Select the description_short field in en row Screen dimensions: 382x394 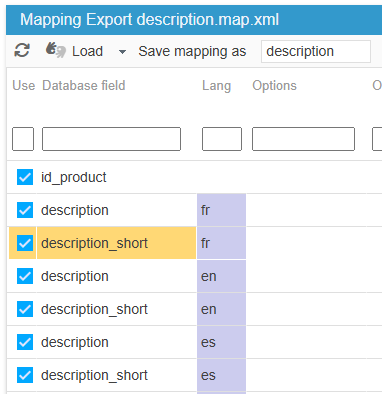pyautogui.click(x=117, y=309)
